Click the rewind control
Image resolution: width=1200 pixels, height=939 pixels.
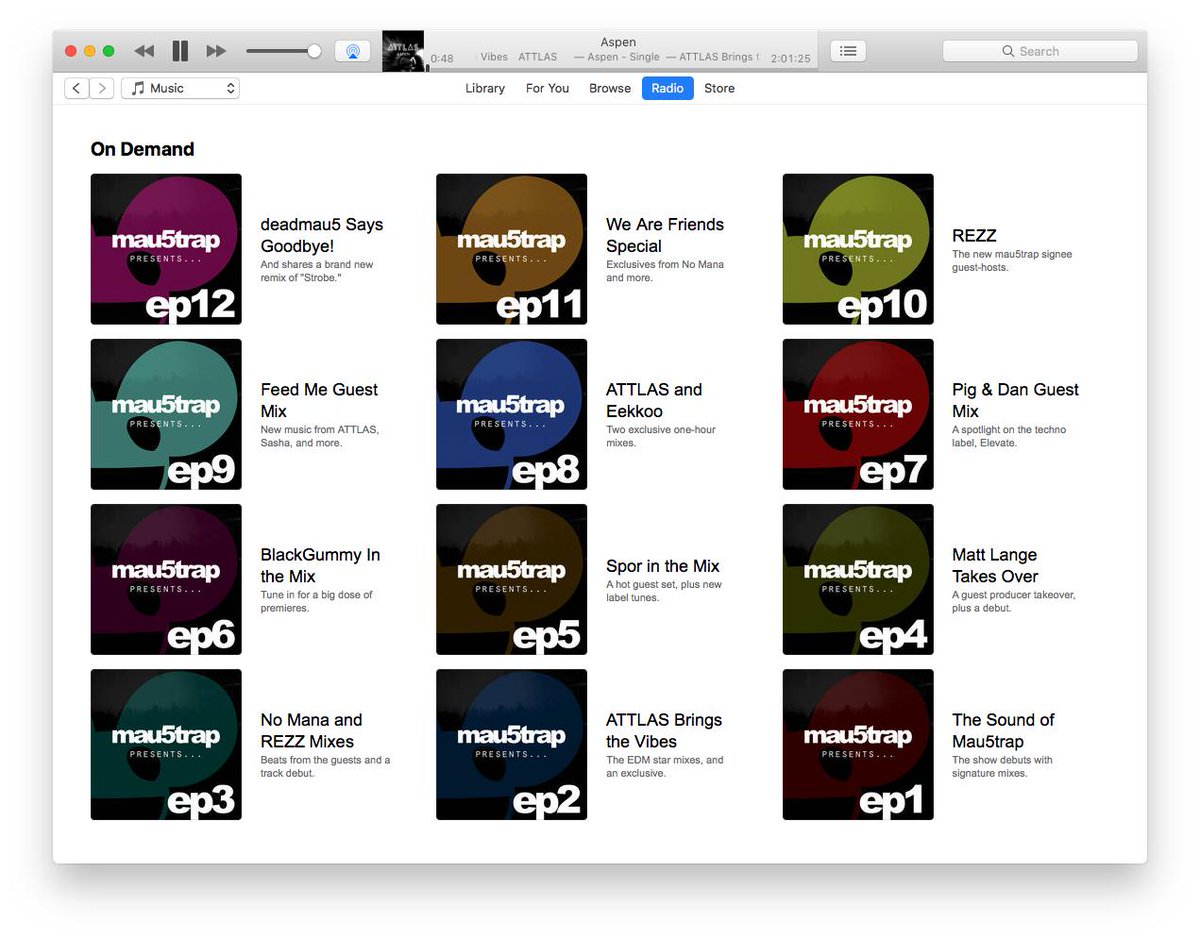[x=144, y=50]
